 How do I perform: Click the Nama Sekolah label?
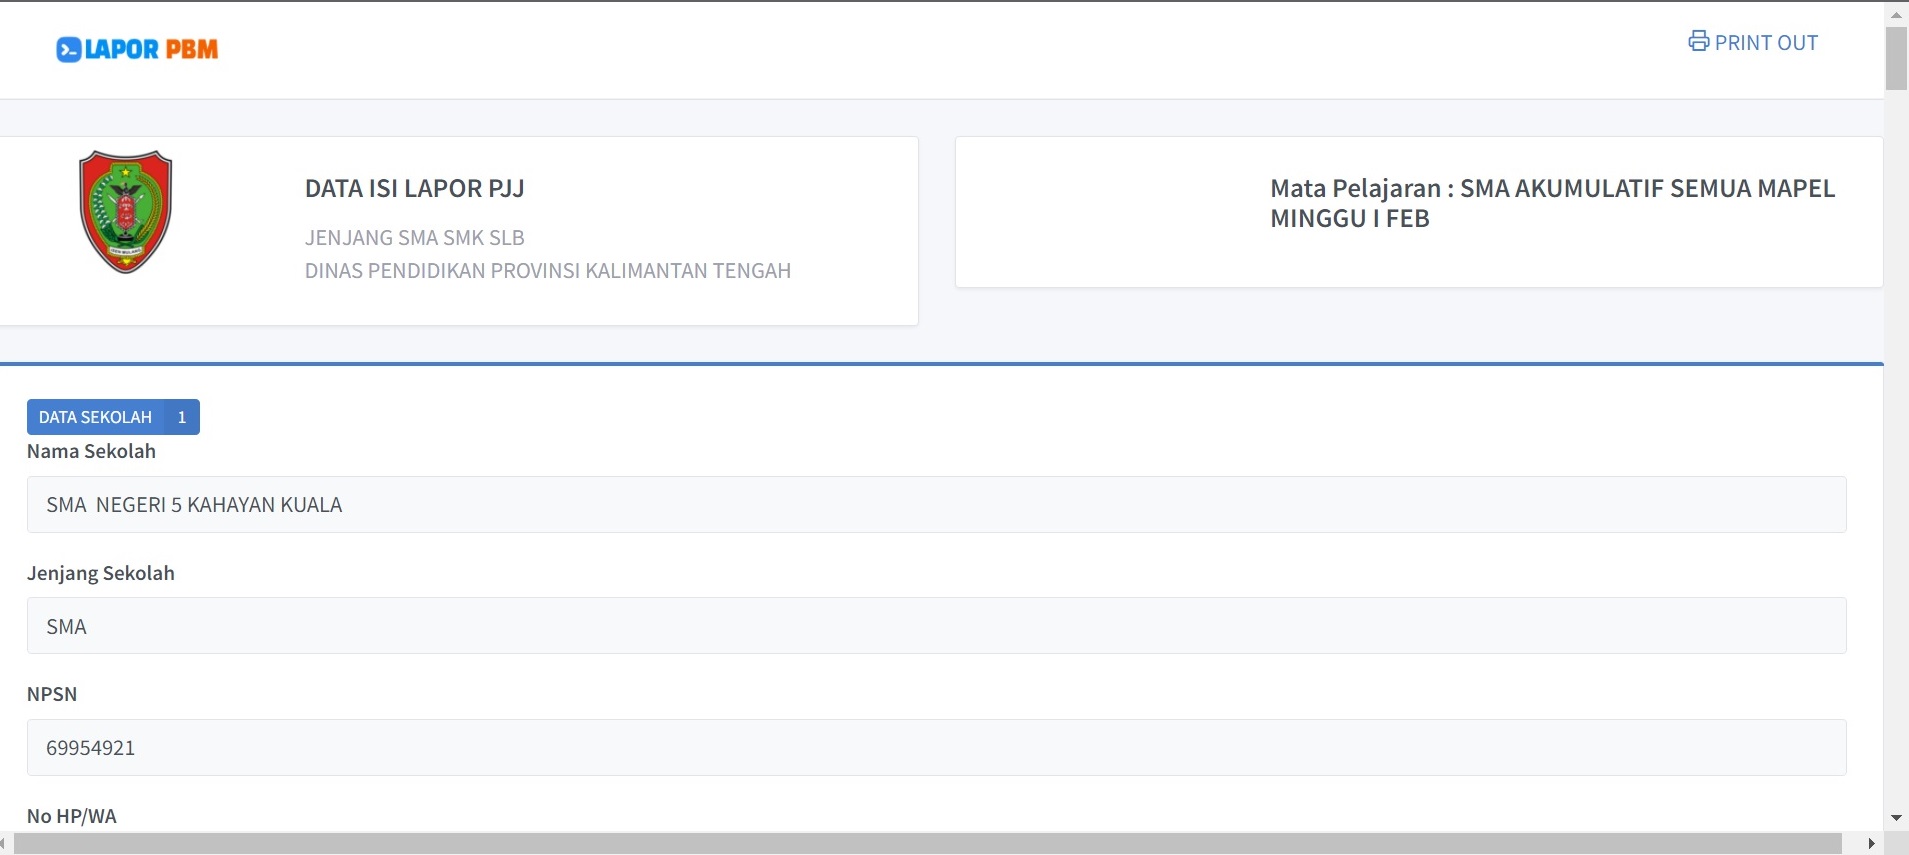click(x=91, y=451)
